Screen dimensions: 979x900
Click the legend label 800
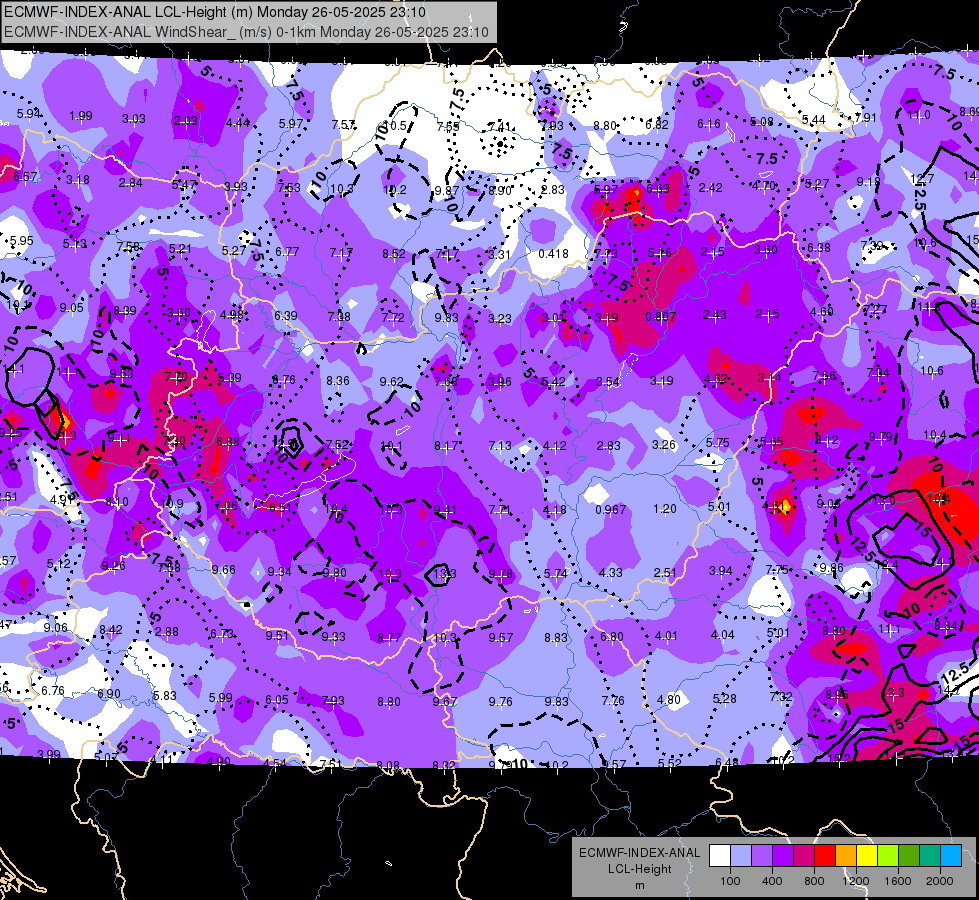814,881
